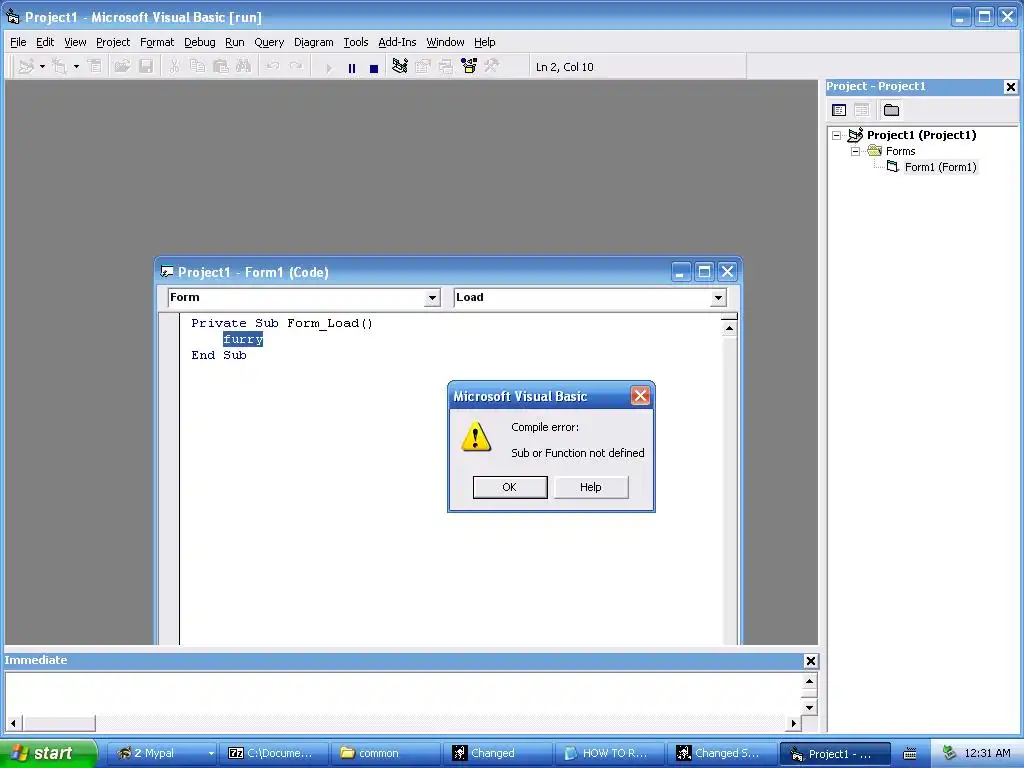Viewport: 1024px width, 768px height.
Task: Close the Immediate window panel
Action: 810,661
